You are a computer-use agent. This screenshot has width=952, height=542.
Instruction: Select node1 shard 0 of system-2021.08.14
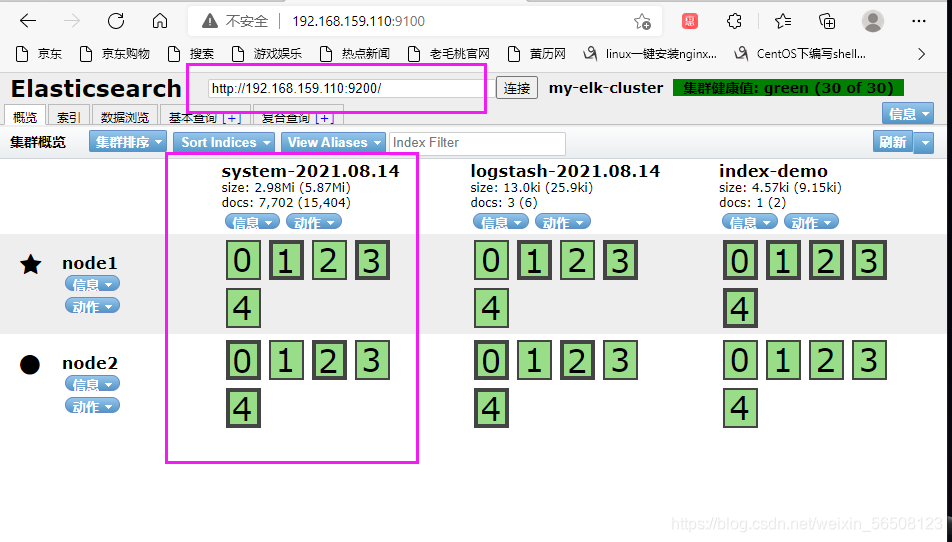(x=243, y=260)
